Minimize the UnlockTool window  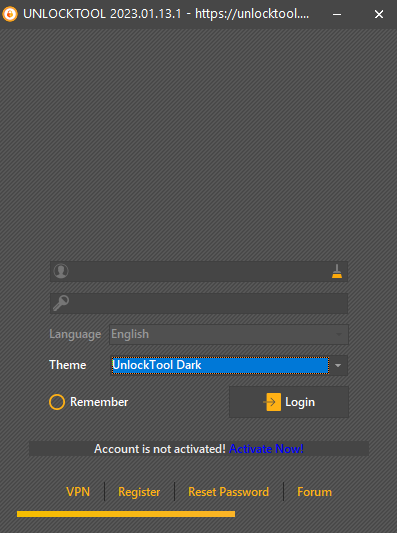[x=337, y=14]
